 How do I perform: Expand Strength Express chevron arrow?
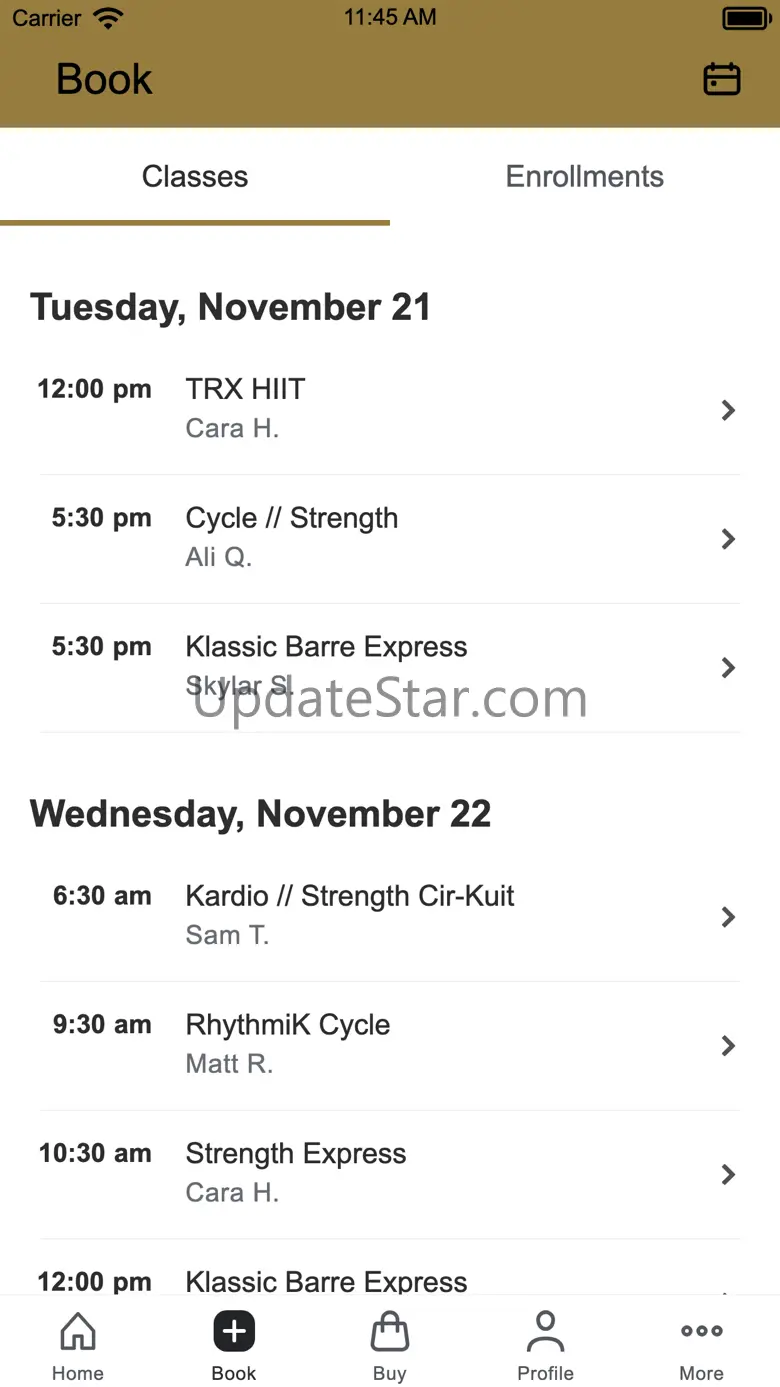[x=728, y=1175]
